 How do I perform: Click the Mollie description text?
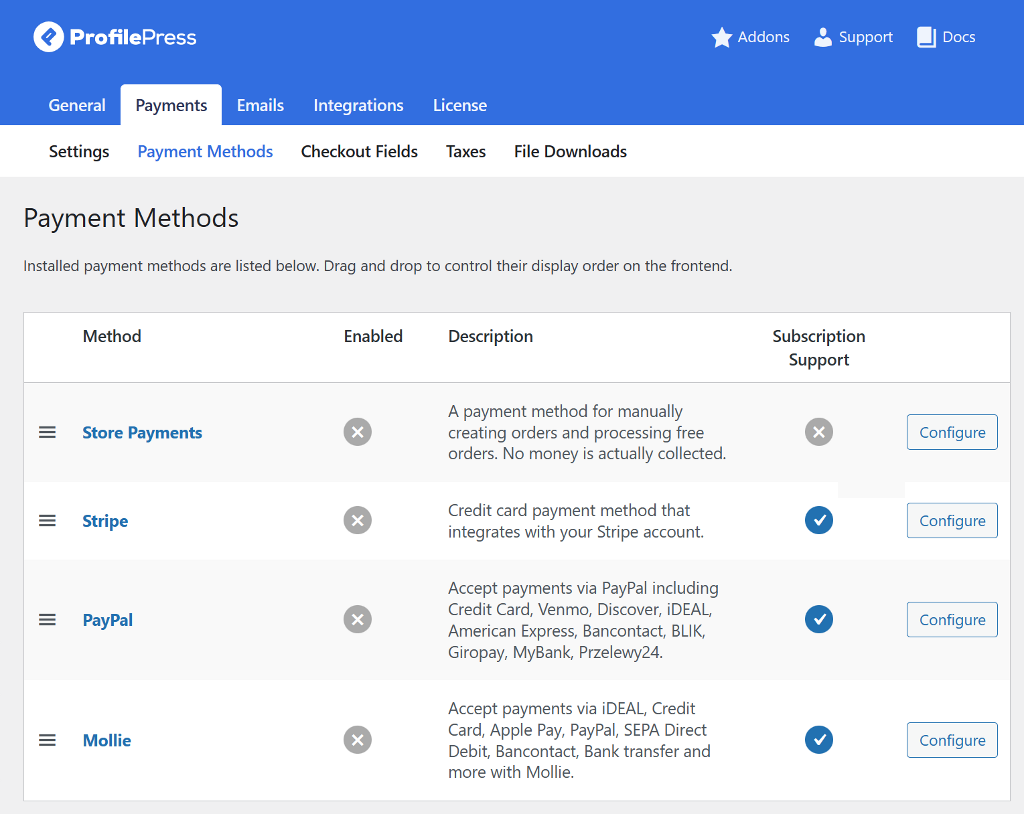click(579, 740)
